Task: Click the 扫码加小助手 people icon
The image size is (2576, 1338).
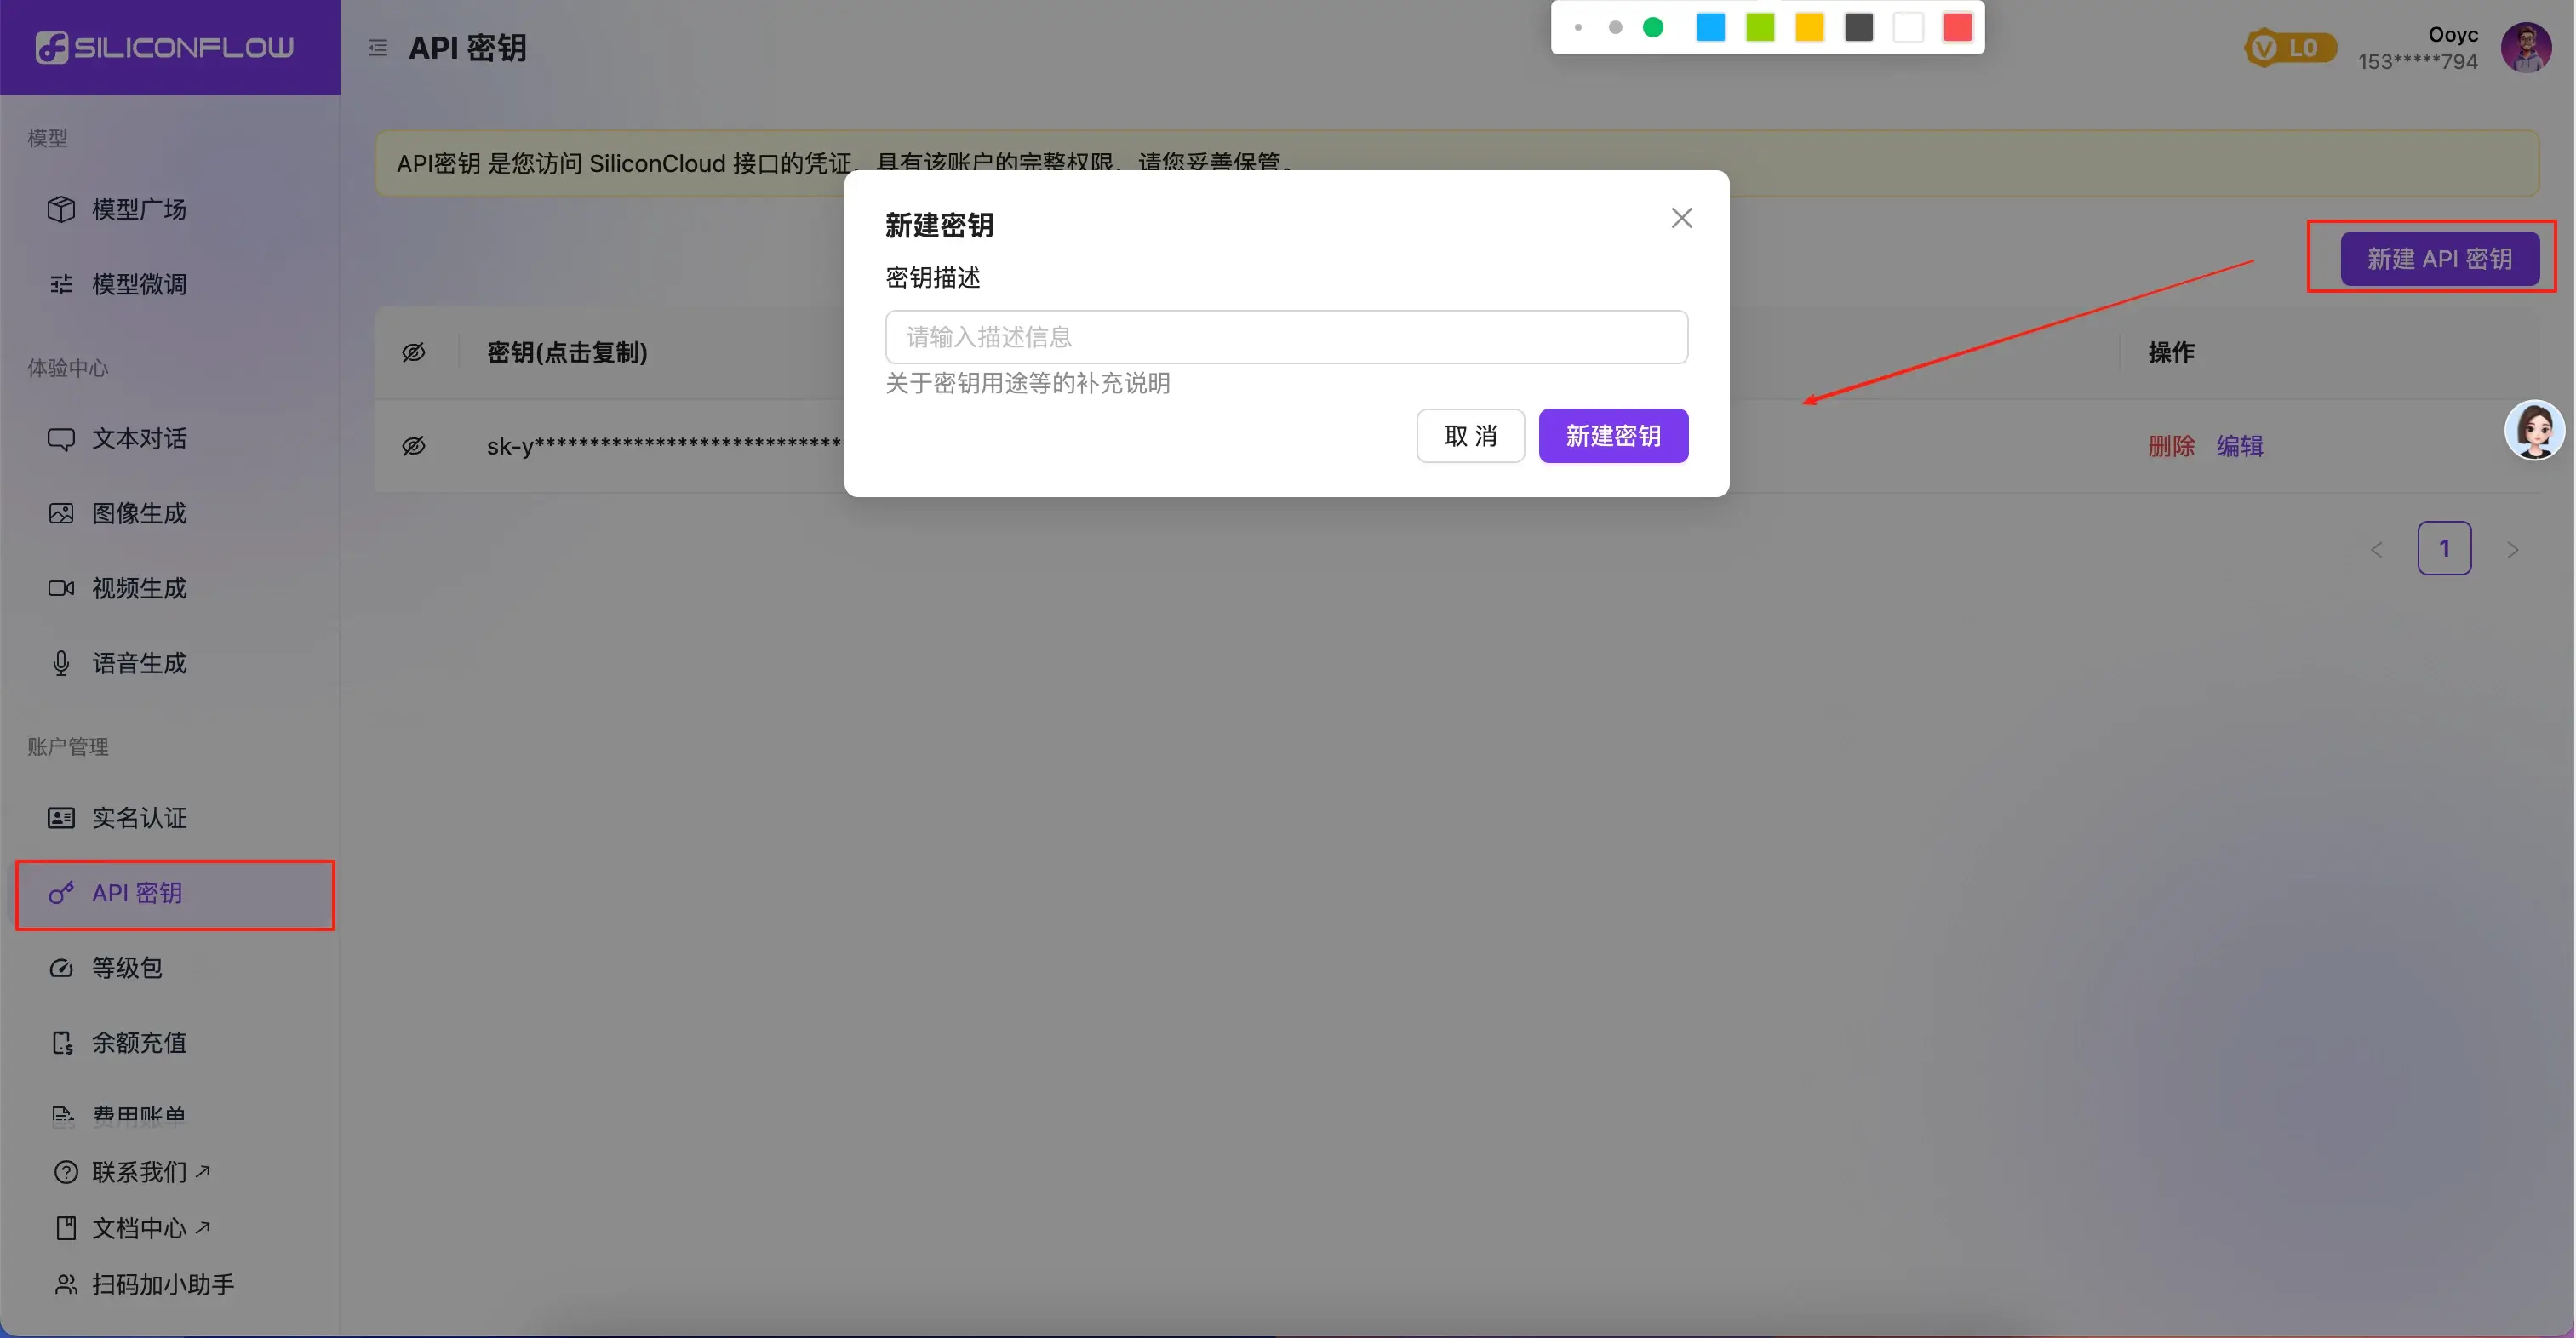Action: tap(66, 1284)
